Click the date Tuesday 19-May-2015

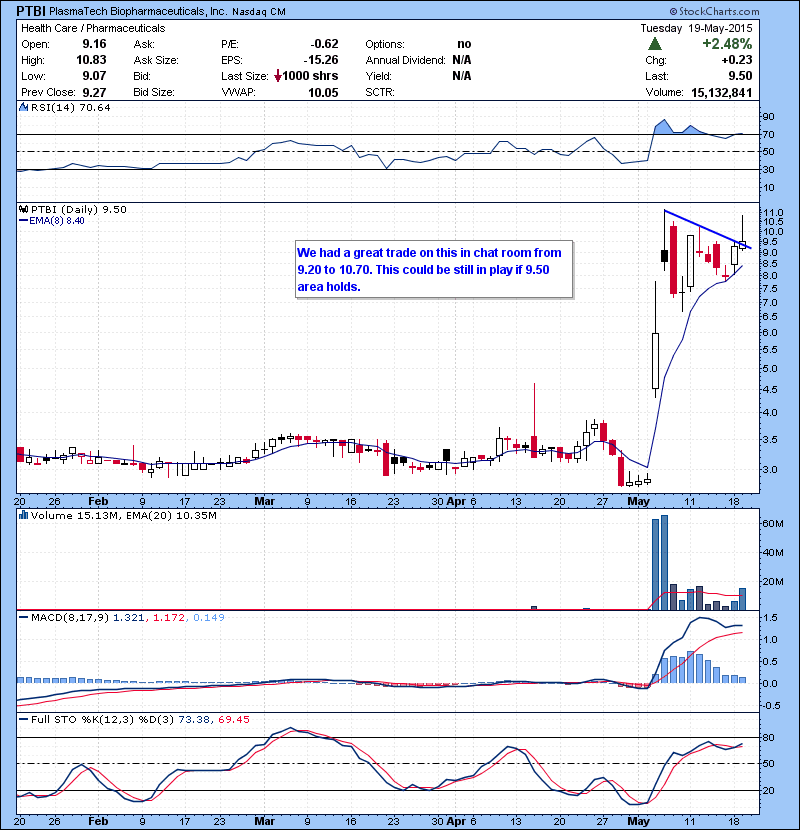pos(696,28)
